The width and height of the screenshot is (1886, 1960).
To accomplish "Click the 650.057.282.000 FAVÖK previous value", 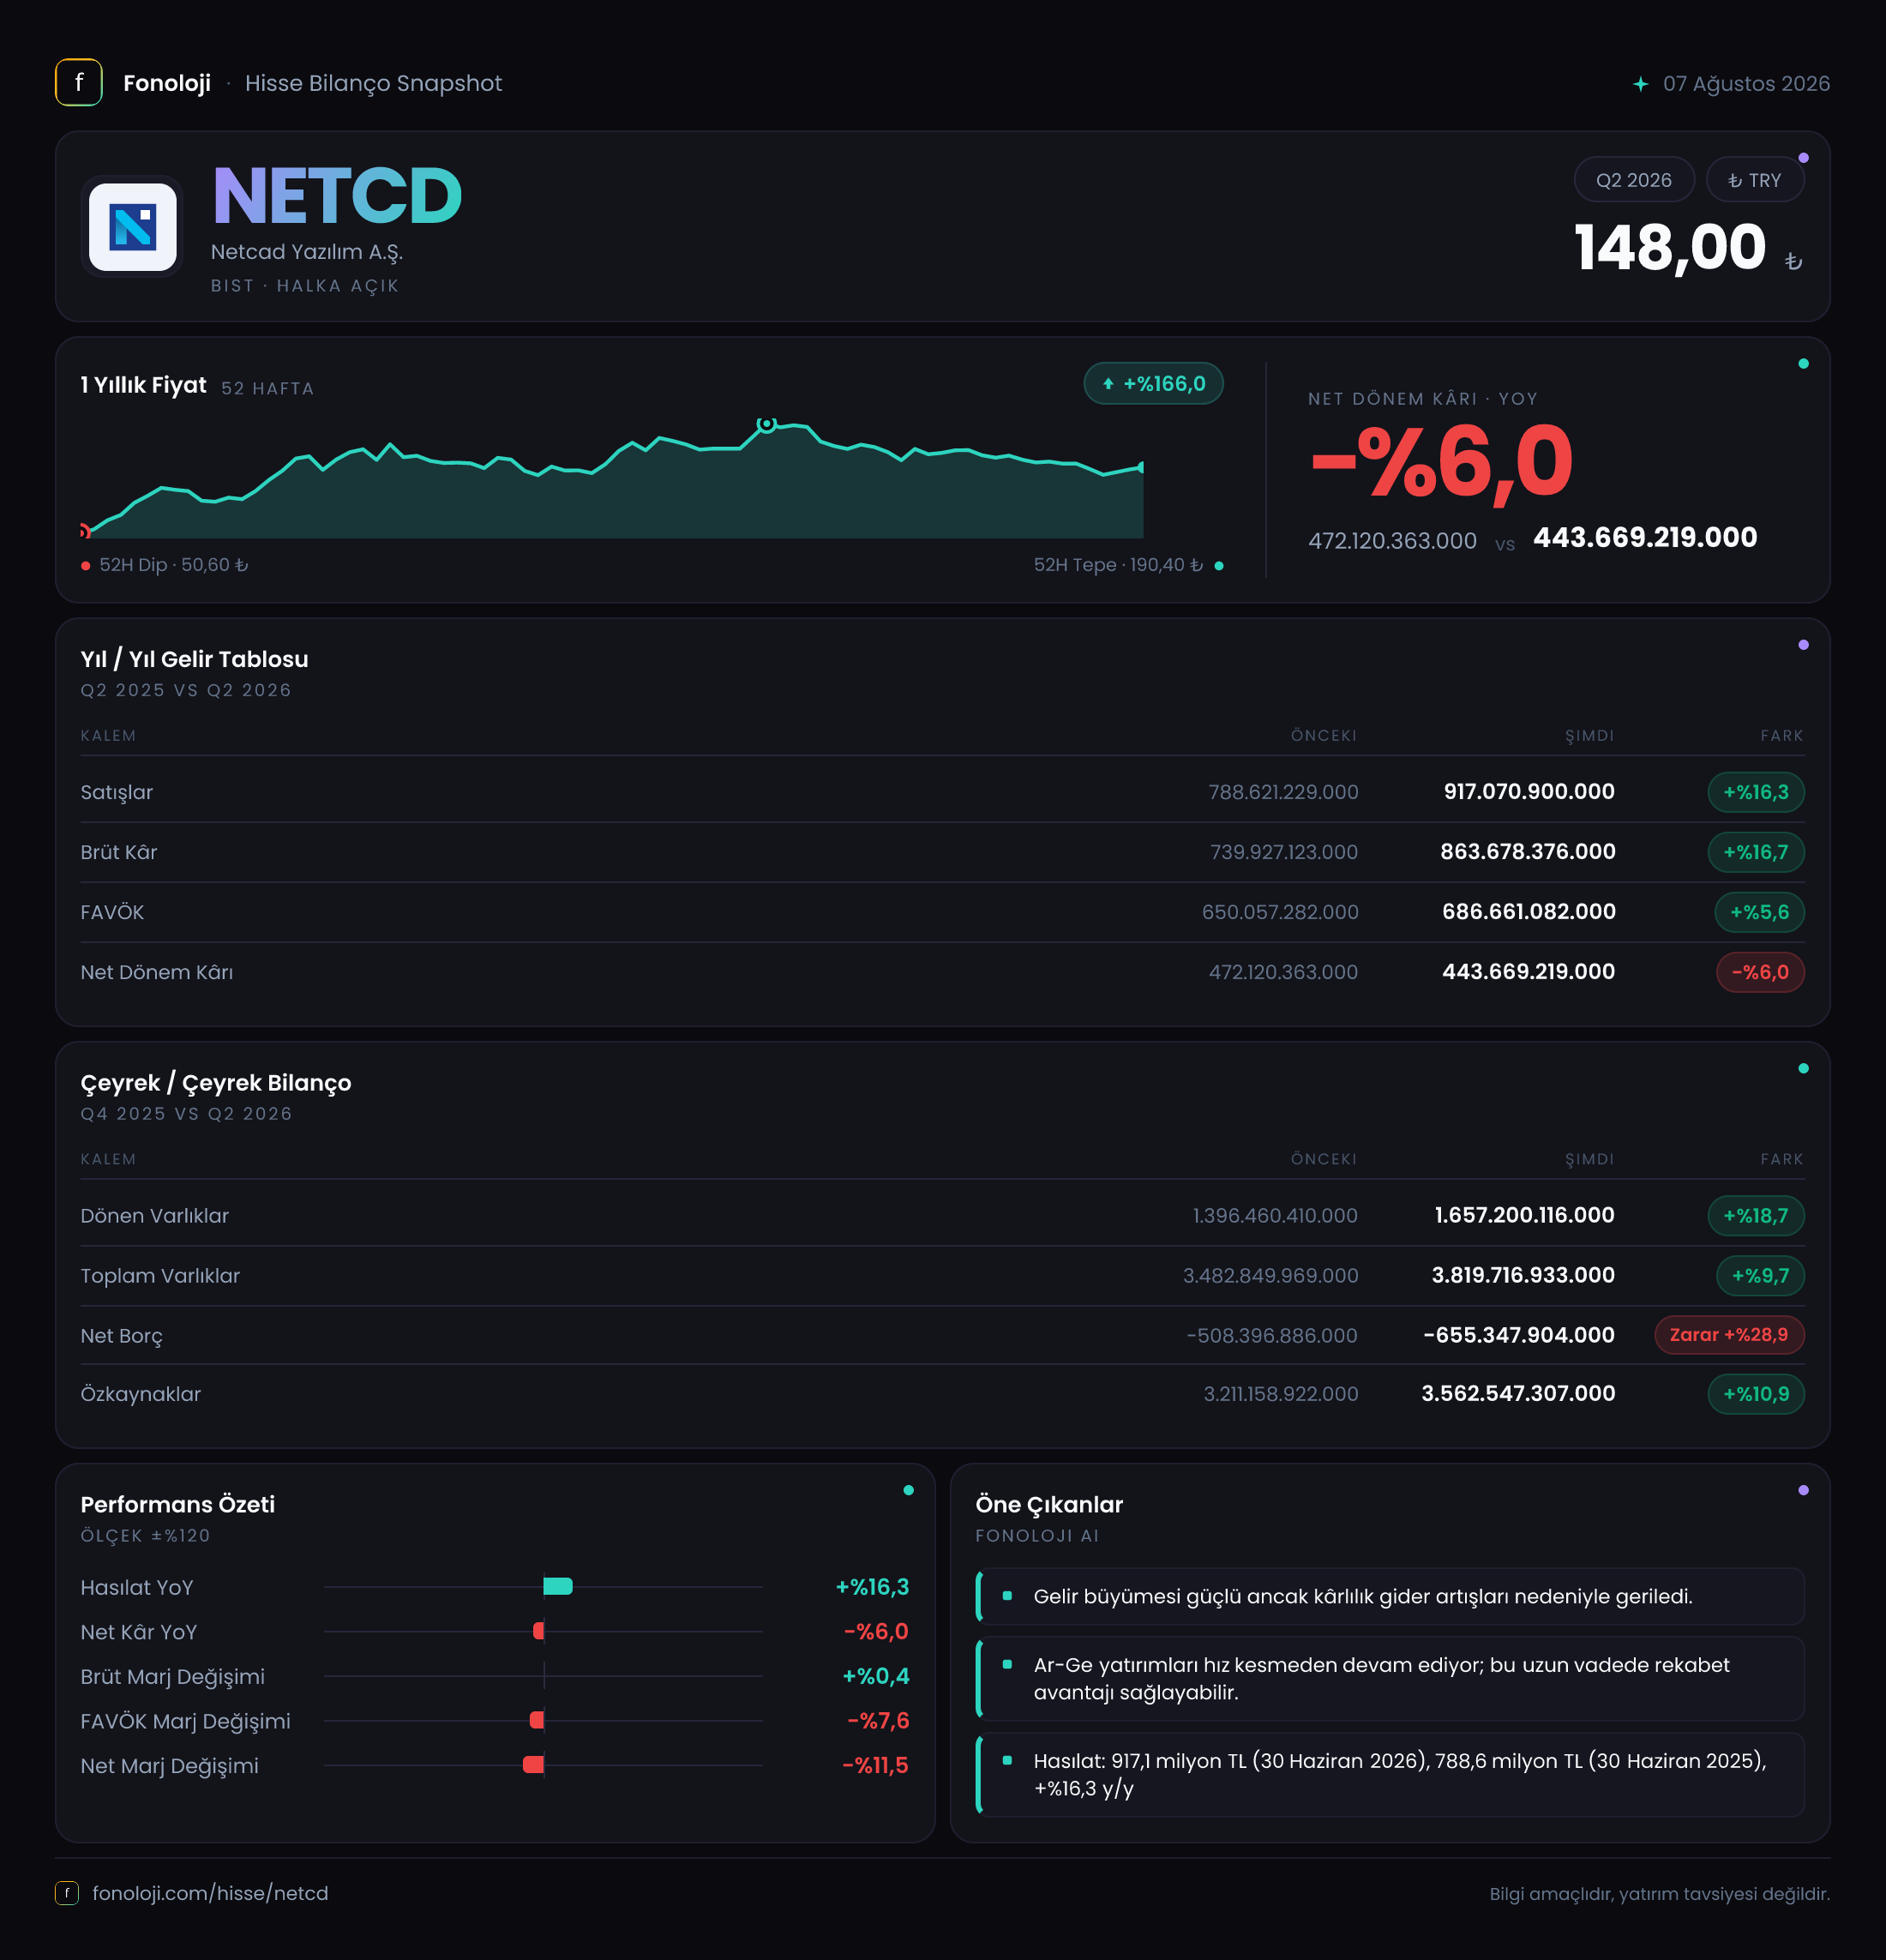I will [x=1280, y=912].
